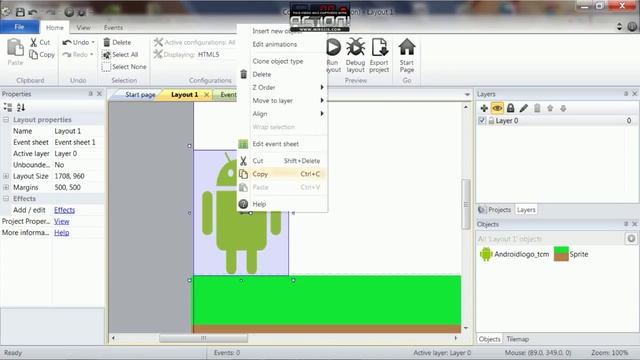The image size is (640, 360).
Task: Choose Delete in context menu
Action: pos(282,74)
